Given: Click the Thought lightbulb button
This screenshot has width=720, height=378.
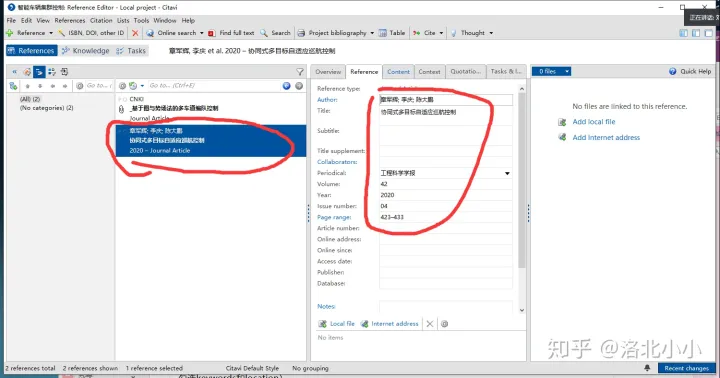Looking at the screenshot, I should click(467, 33).
